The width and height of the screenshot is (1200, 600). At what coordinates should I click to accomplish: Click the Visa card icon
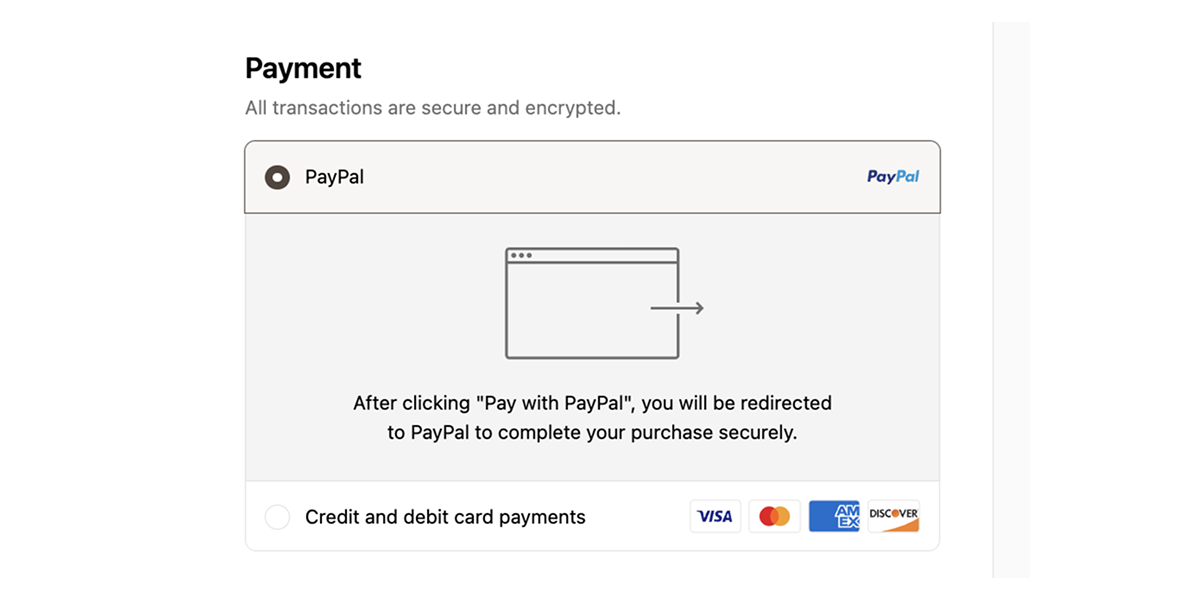715,517
